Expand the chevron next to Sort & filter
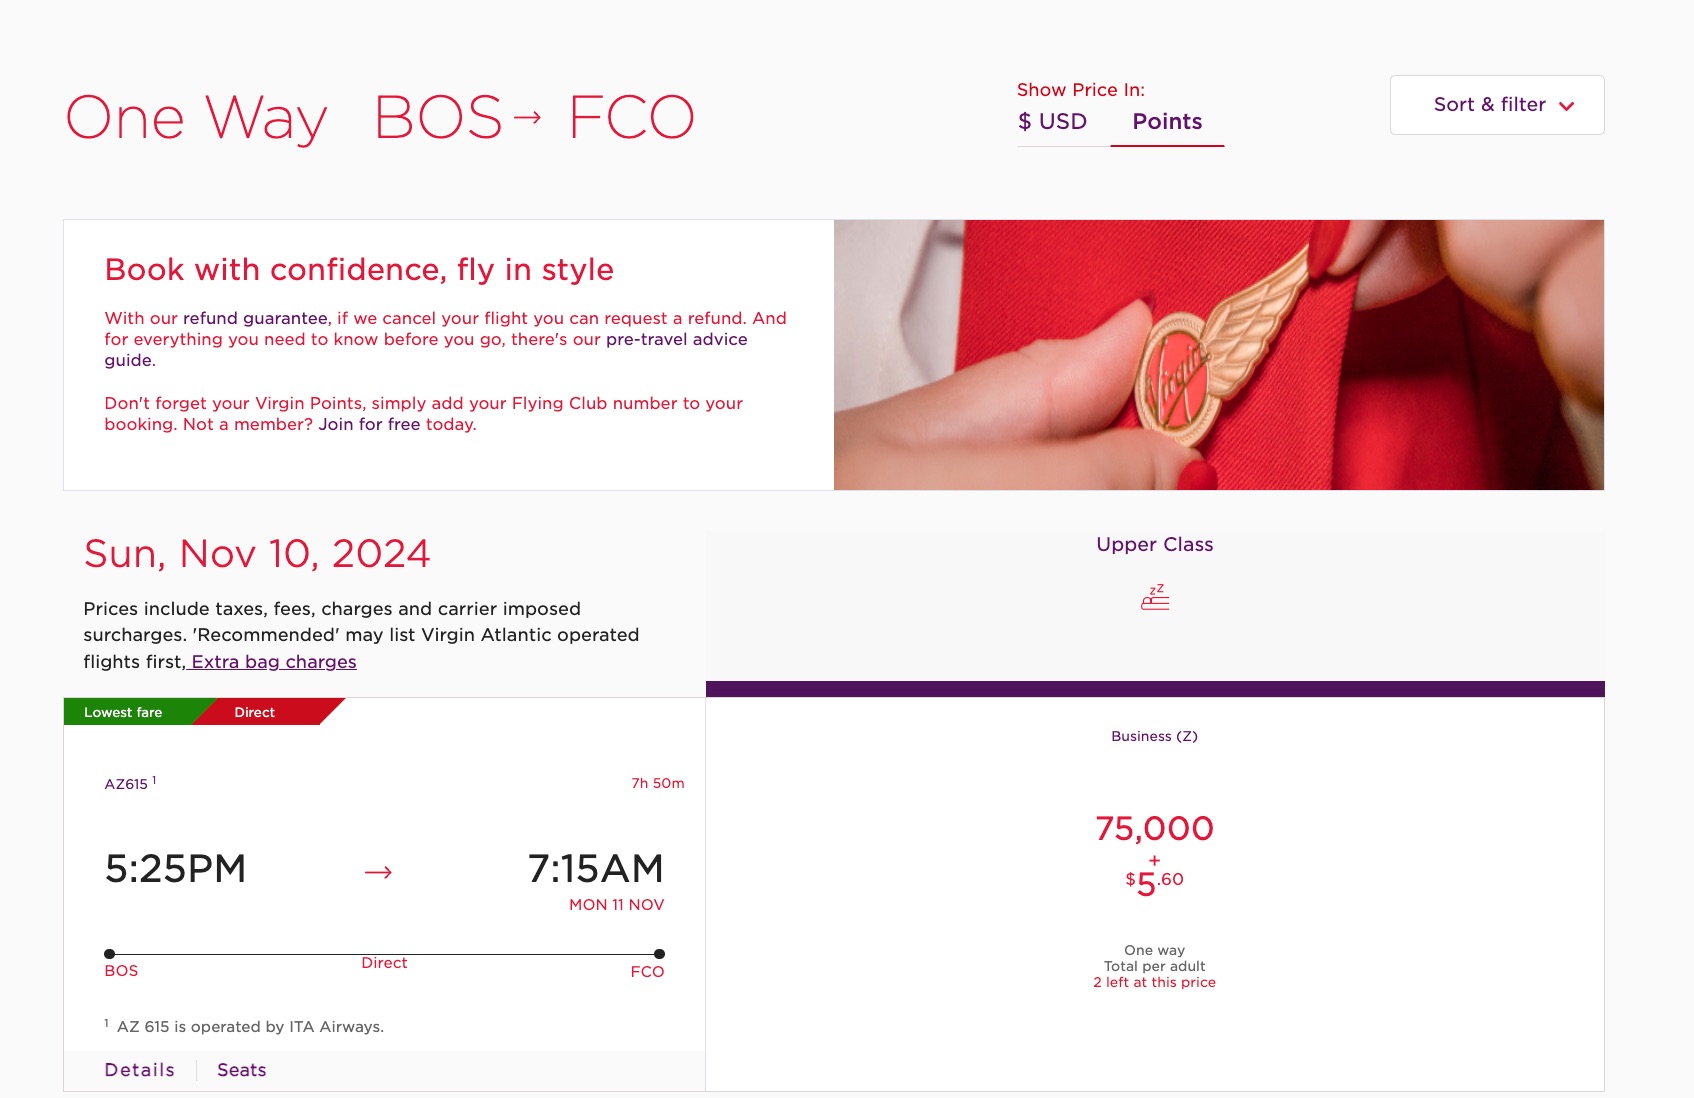Screen dimensions: 1694x1098 pos(1566,104)
